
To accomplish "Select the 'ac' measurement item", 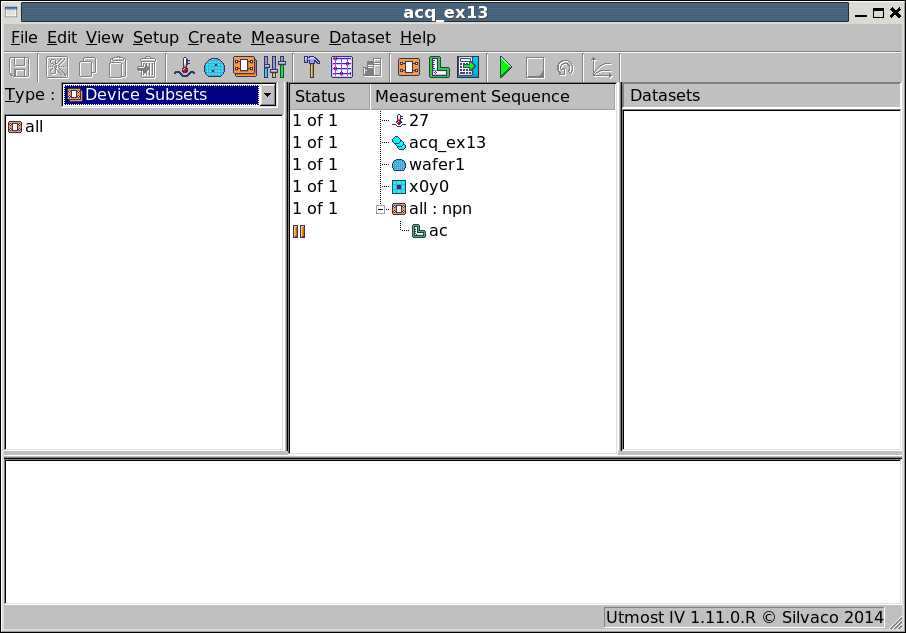I will pos(438,231).
